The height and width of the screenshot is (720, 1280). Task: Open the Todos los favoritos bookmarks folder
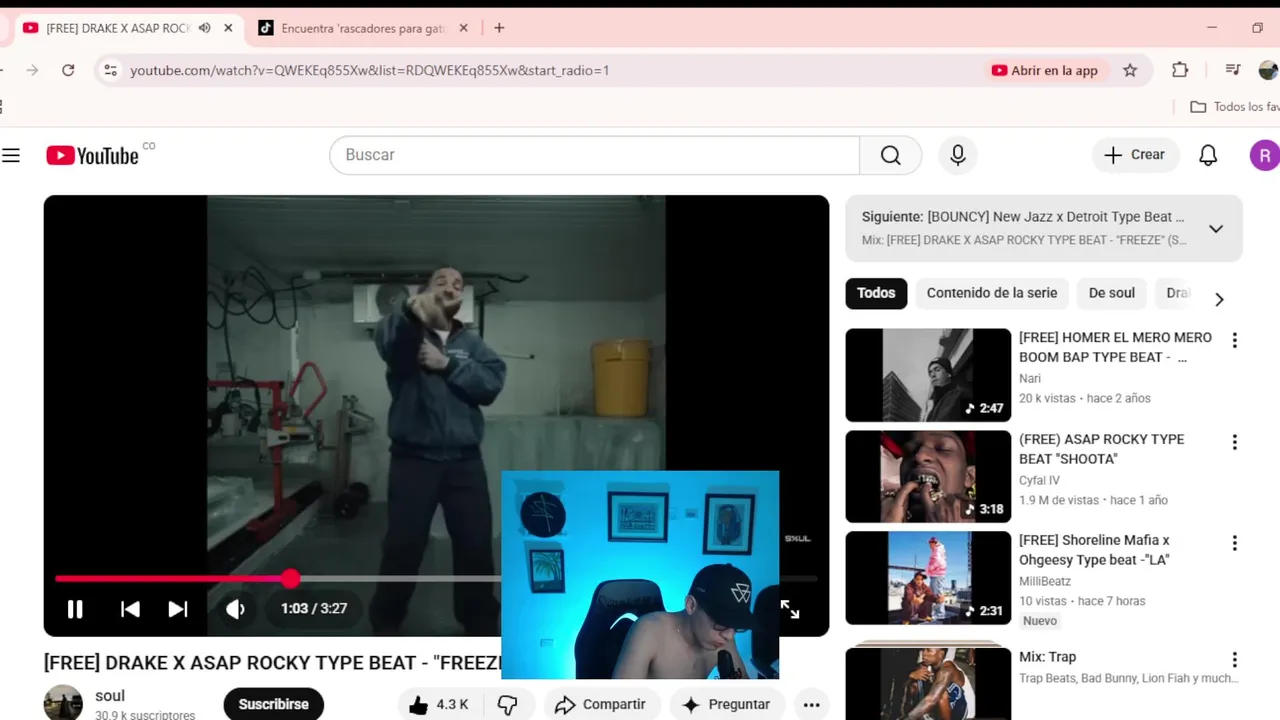[x=1234, y=107]
